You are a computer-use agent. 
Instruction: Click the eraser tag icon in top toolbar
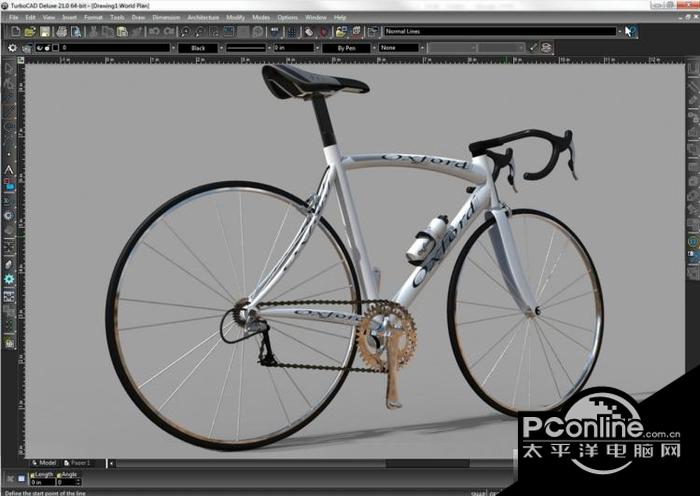[309, 31]
